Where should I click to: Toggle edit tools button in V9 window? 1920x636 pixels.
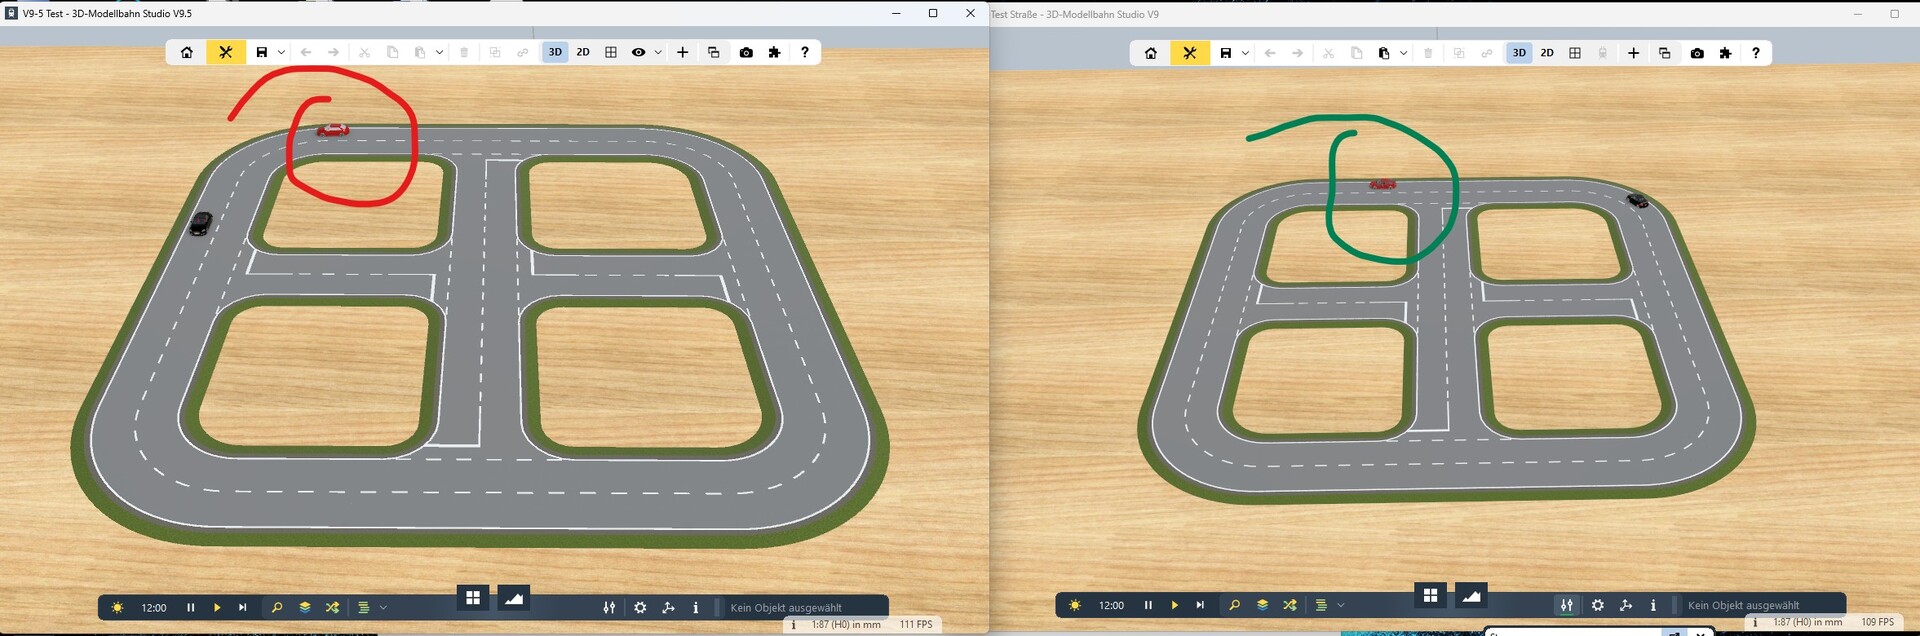1190,53
